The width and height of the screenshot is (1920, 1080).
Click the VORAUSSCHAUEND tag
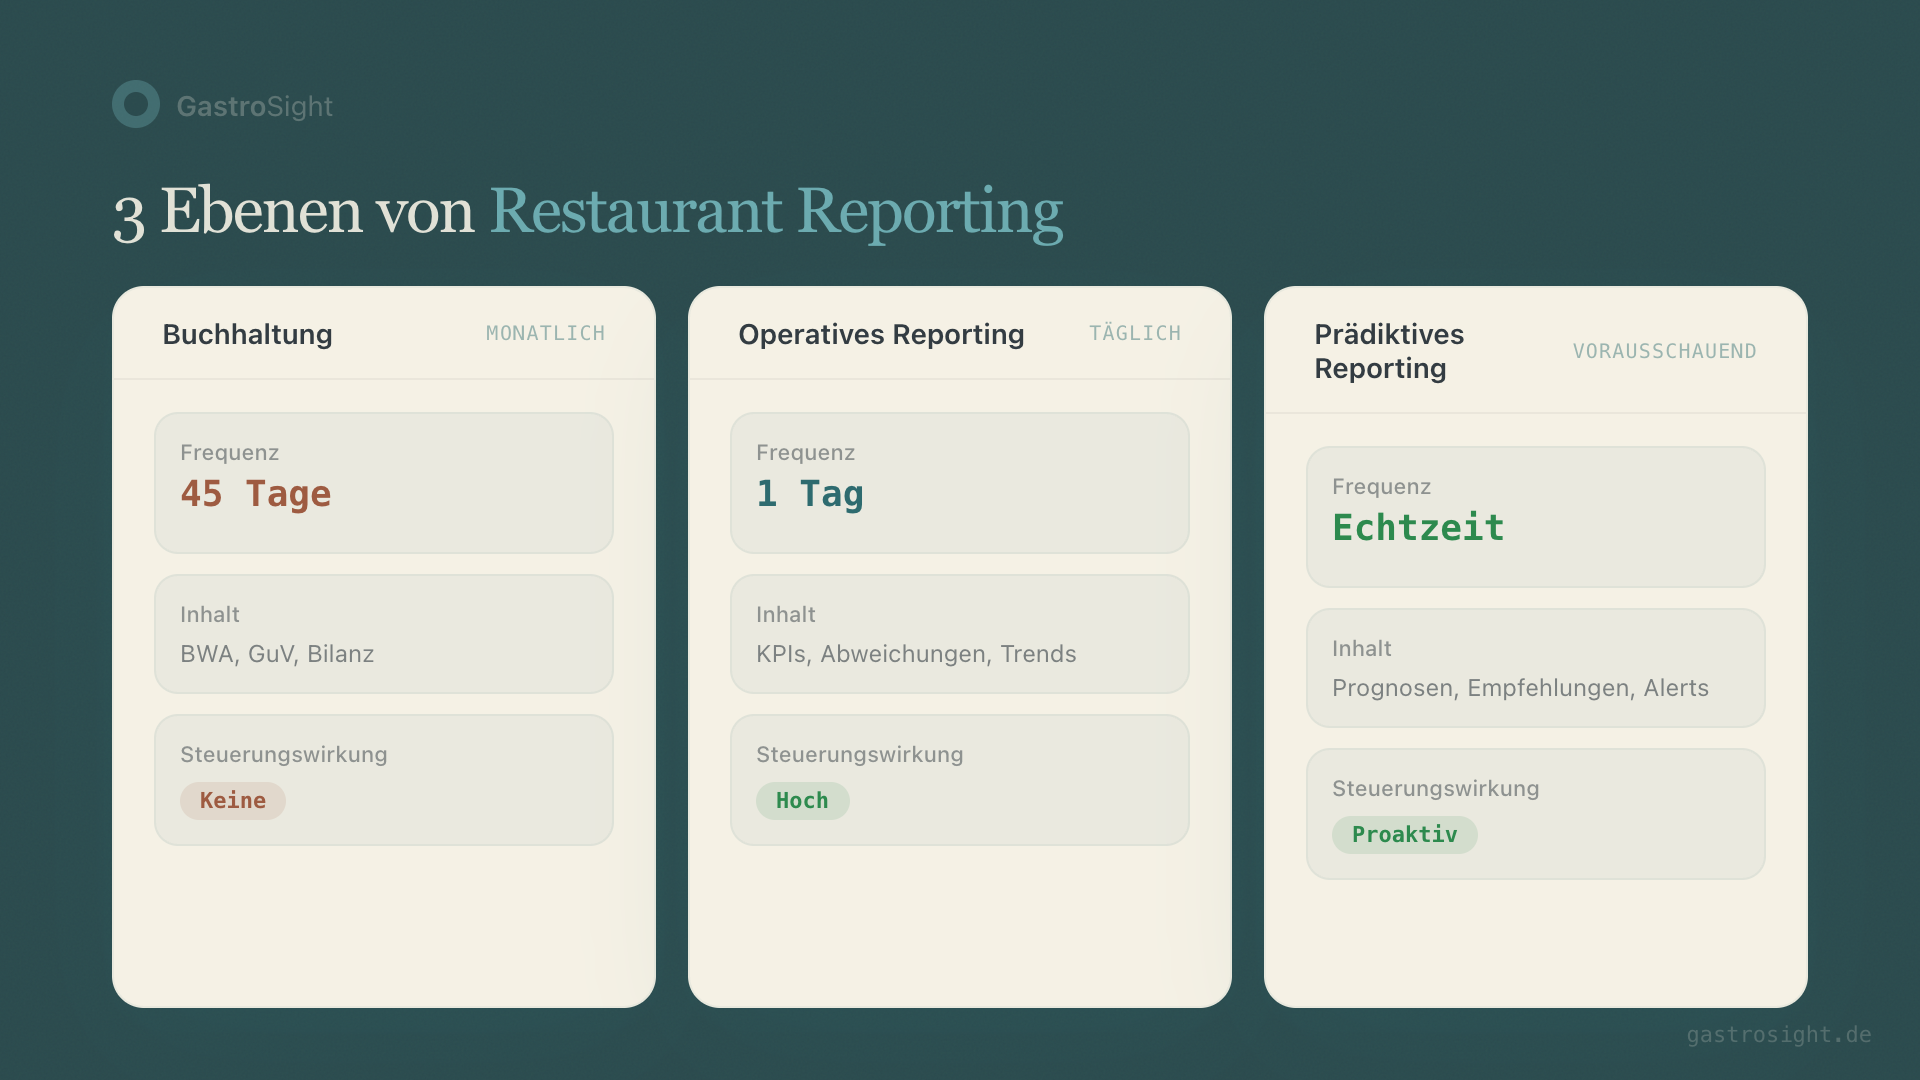(x=1665, y=351)
